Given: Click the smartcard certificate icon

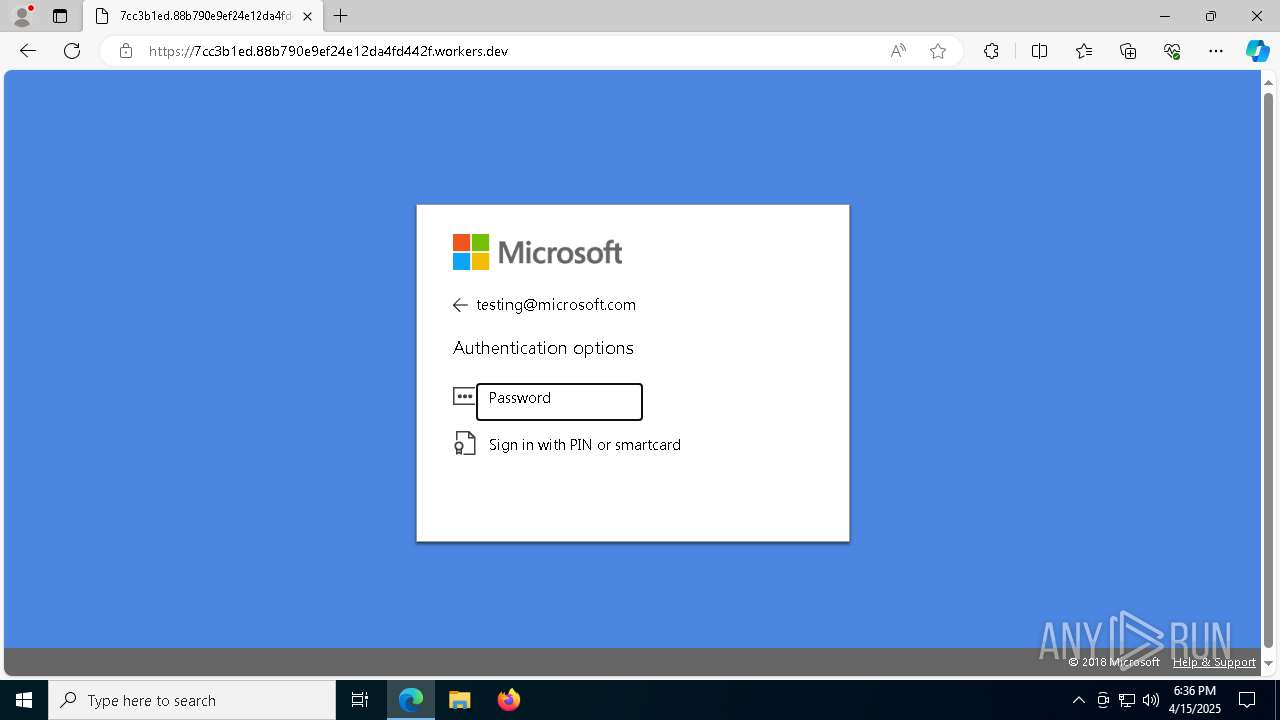Looking at the screenshot, I should click(464, 443).
